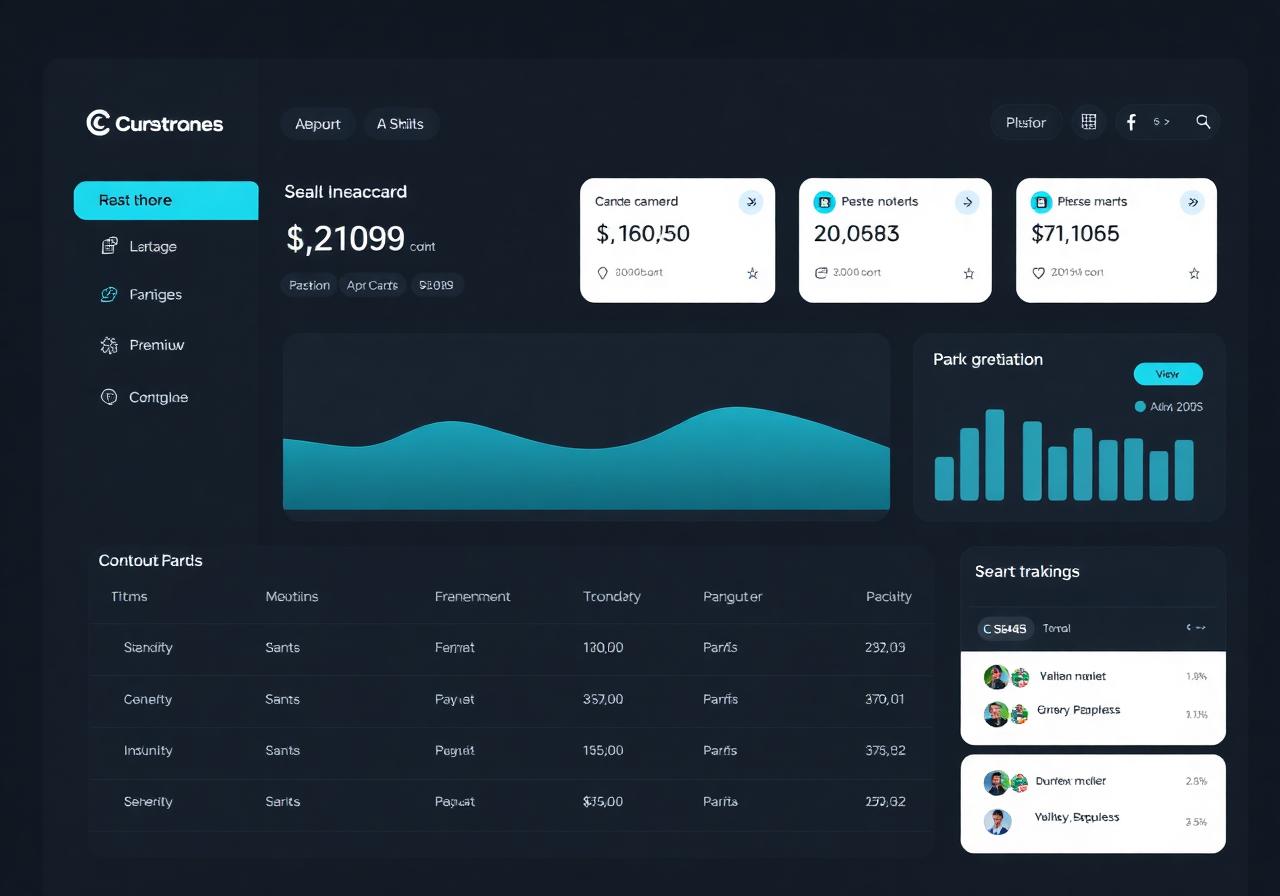Screen dimensions: 1280x896
Task: Open the grid icon in top bar
Action: click(1089, 122)
